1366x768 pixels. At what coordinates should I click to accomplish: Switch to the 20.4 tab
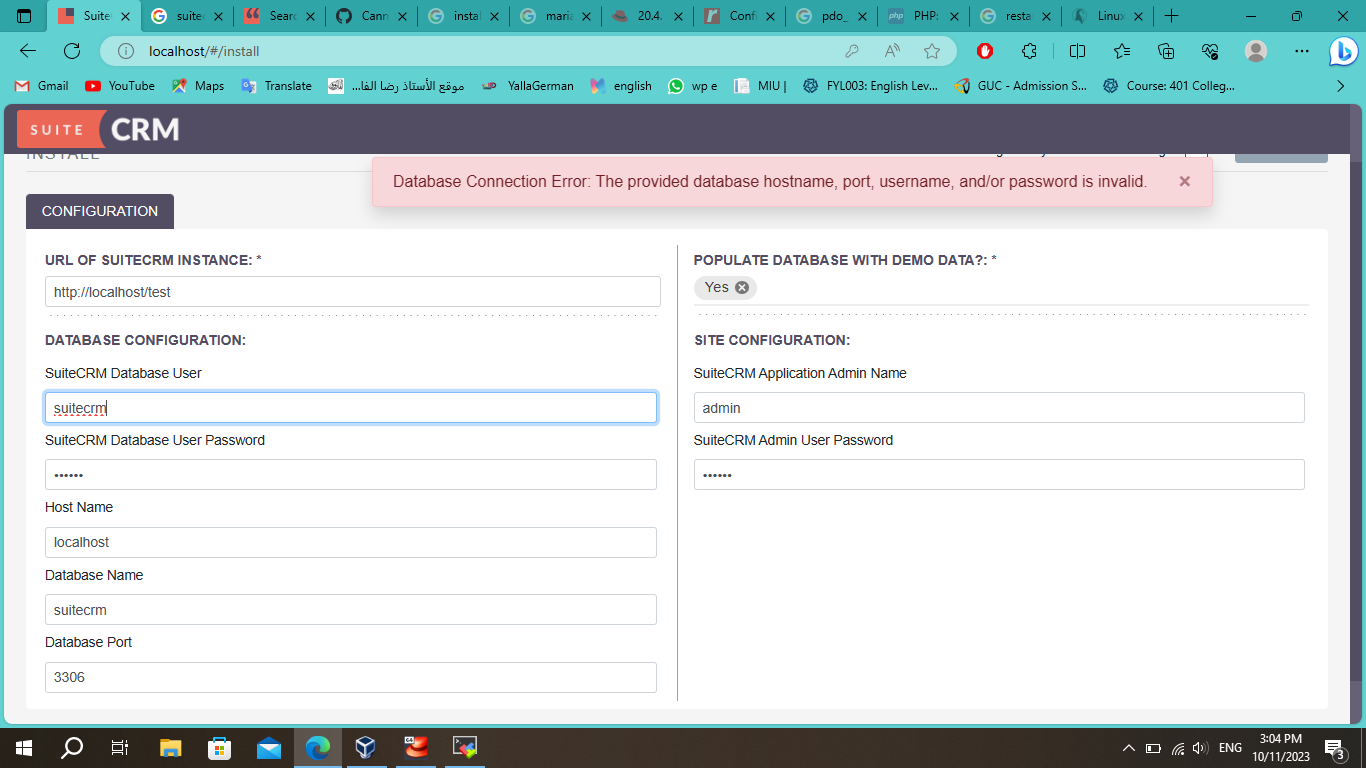[x=645, y=16]
